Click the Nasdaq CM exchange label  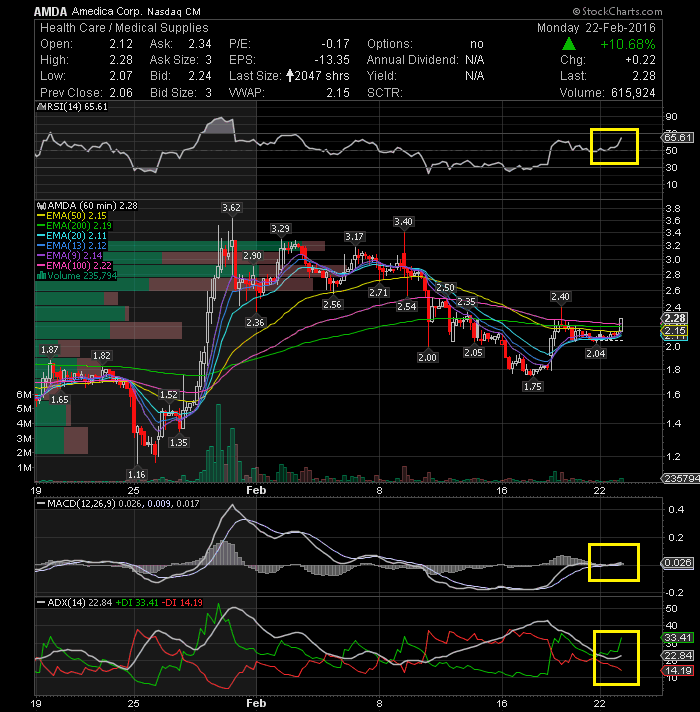173,12
